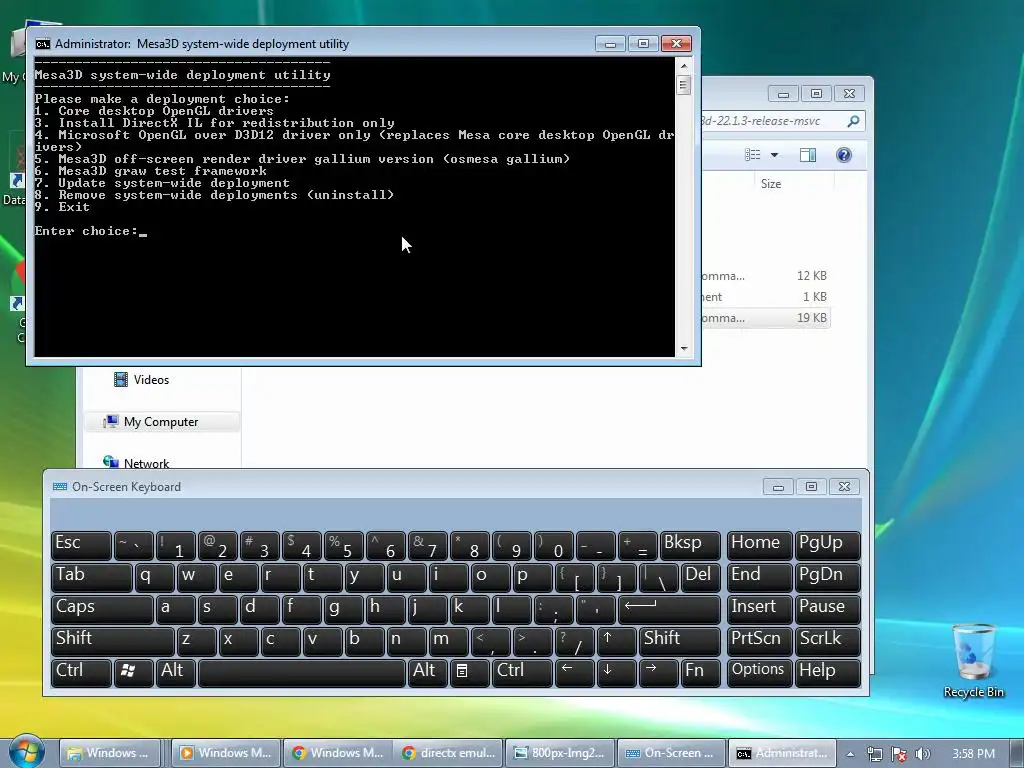Click the up arrow key on keyboard

point(616,641)
